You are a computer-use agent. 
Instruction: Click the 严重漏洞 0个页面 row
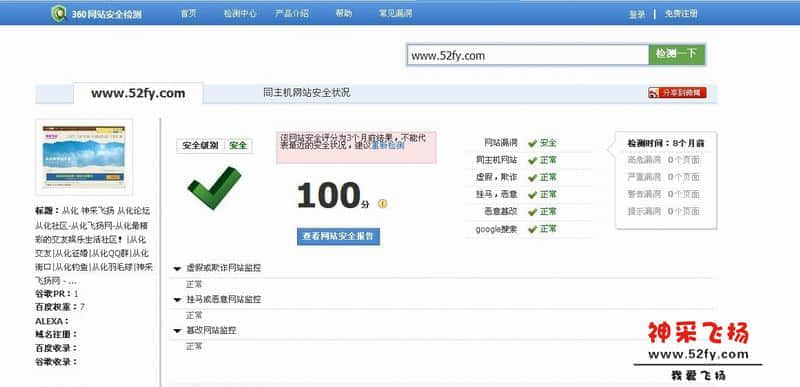tap(663, 177)
